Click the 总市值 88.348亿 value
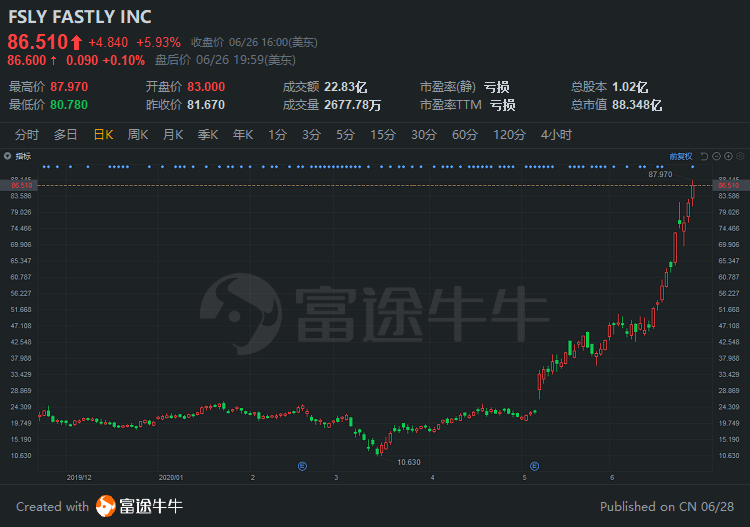The width and height of the screenshot is (750, 527). (637, 105)
